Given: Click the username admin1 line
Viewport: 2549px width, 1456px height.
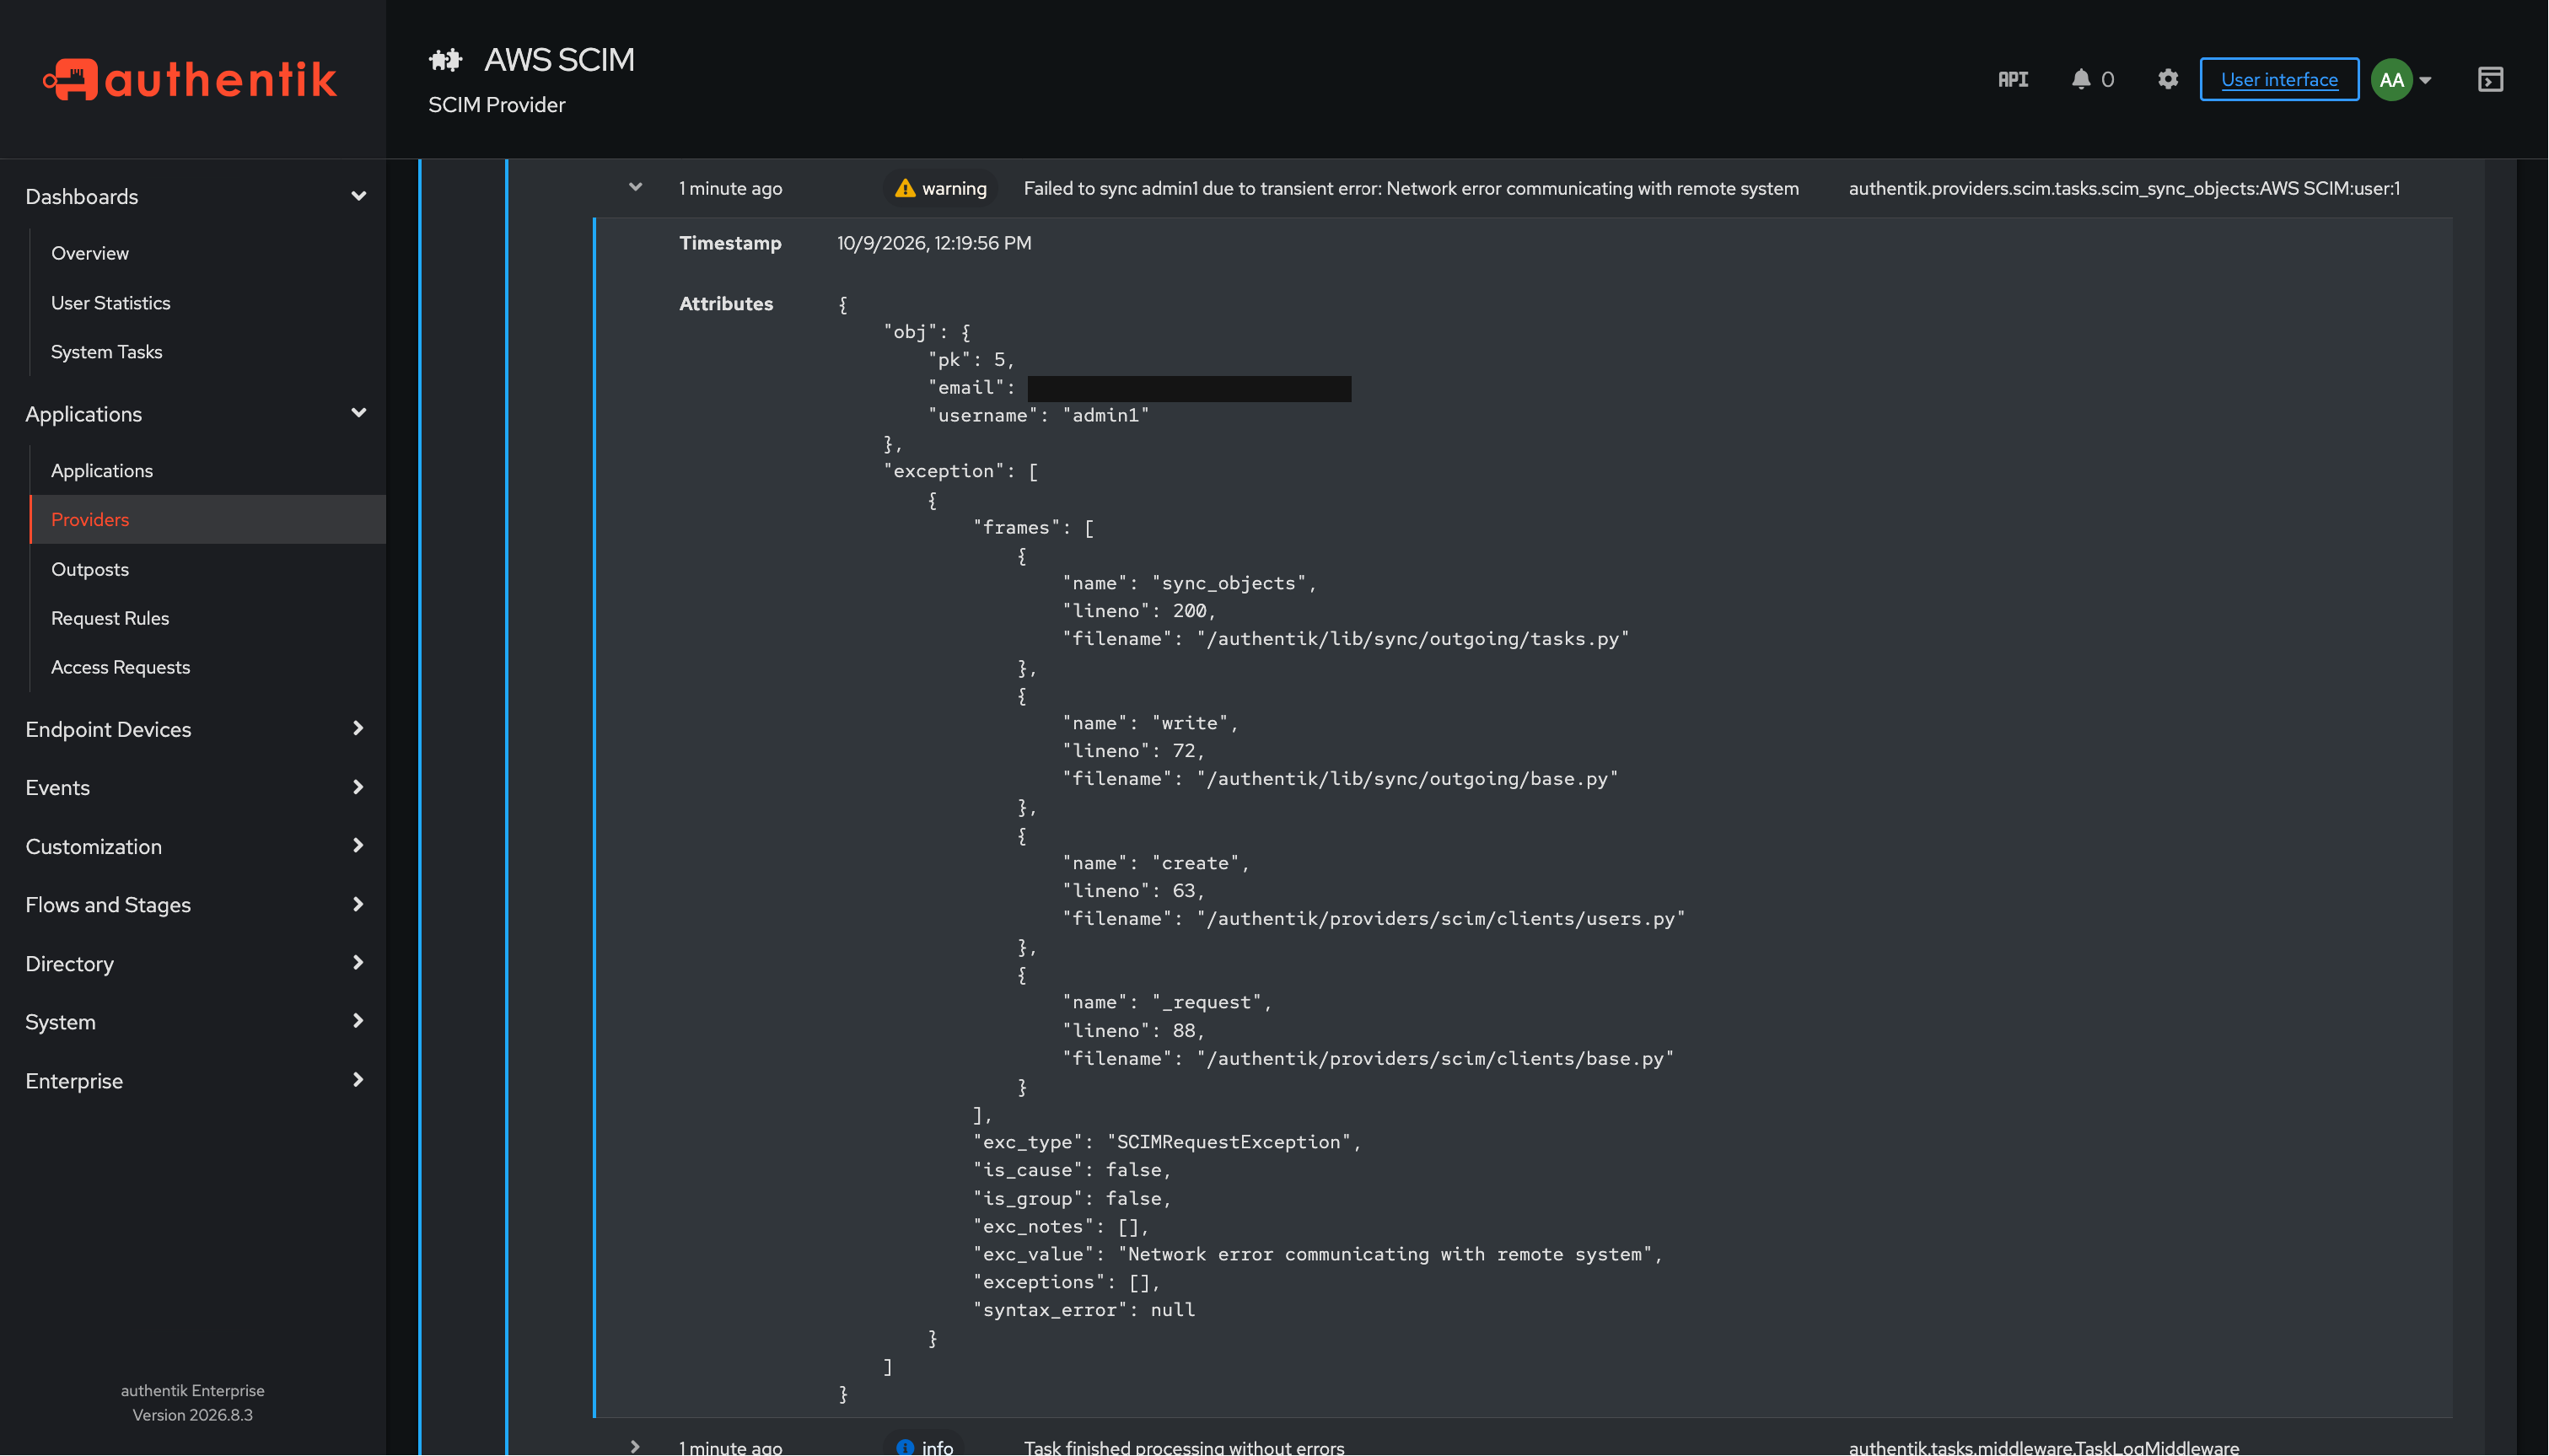Looking at the screenshot, I should point(1039,415).
